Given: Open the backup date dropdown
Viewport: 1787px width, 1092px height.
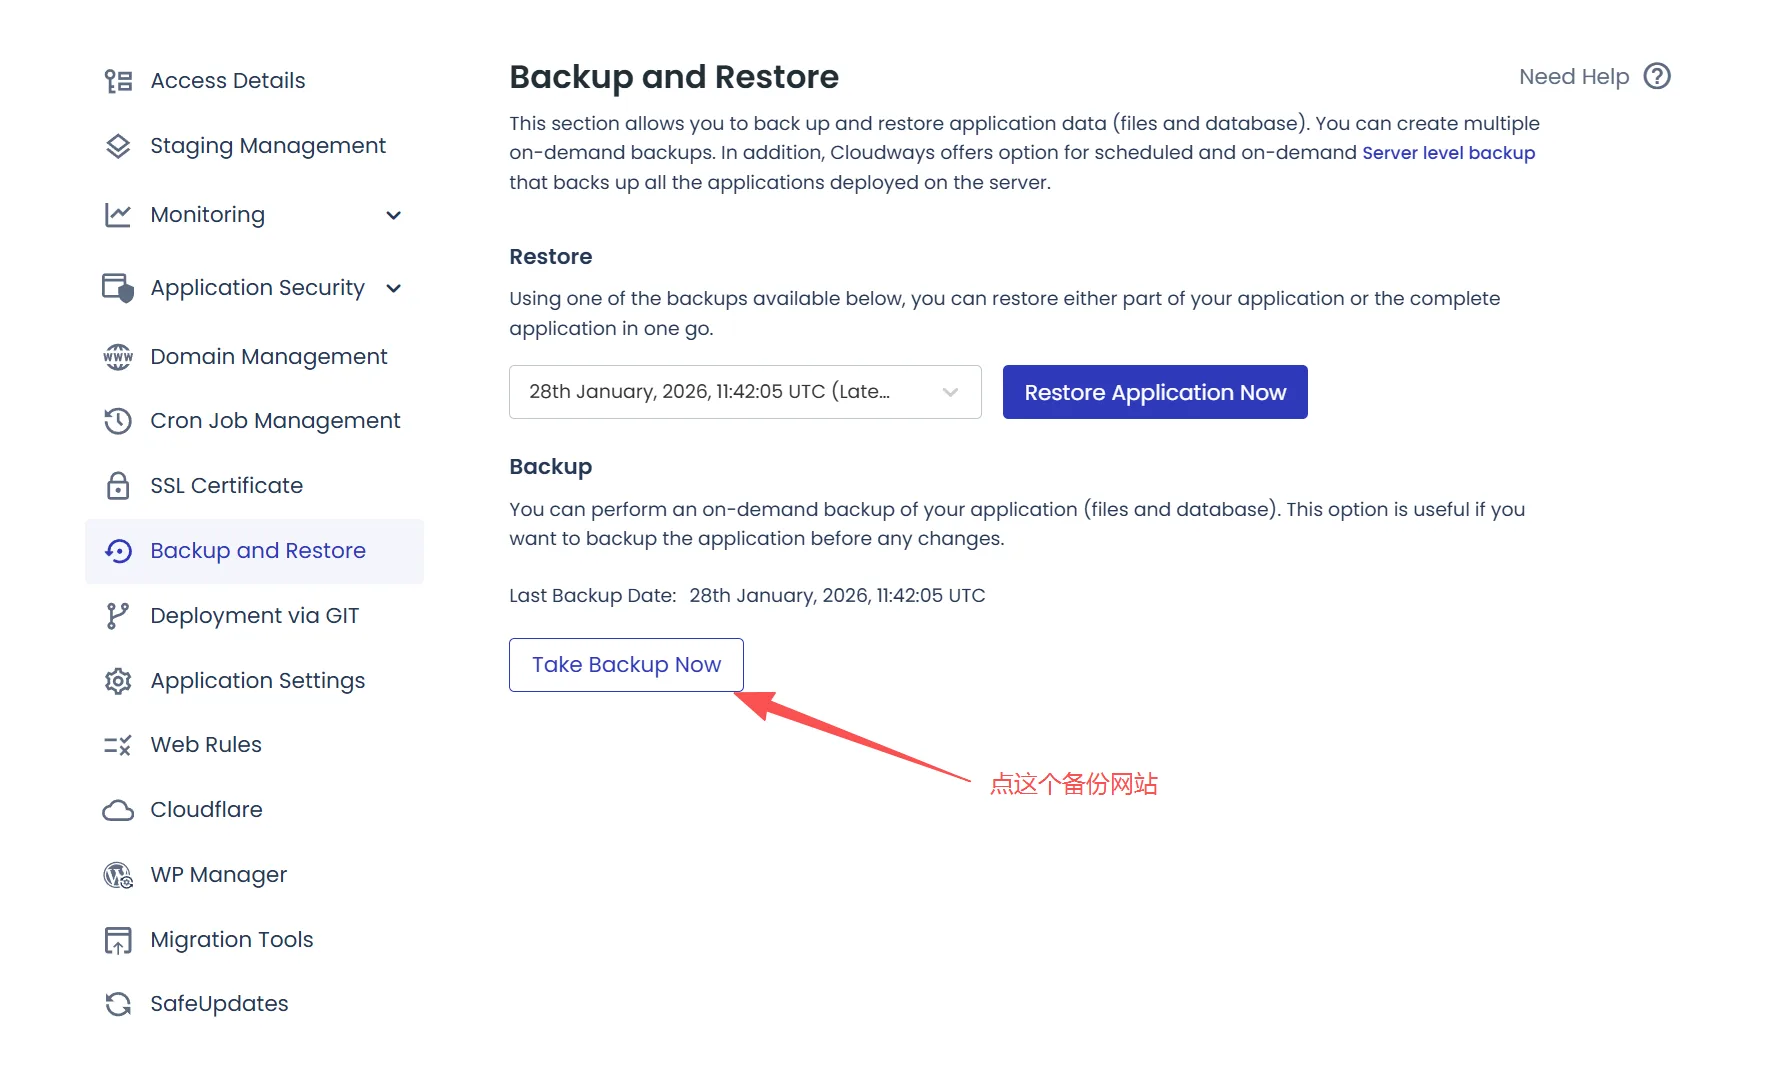Looking at the screenshot, I should click(x=744, y=392).
